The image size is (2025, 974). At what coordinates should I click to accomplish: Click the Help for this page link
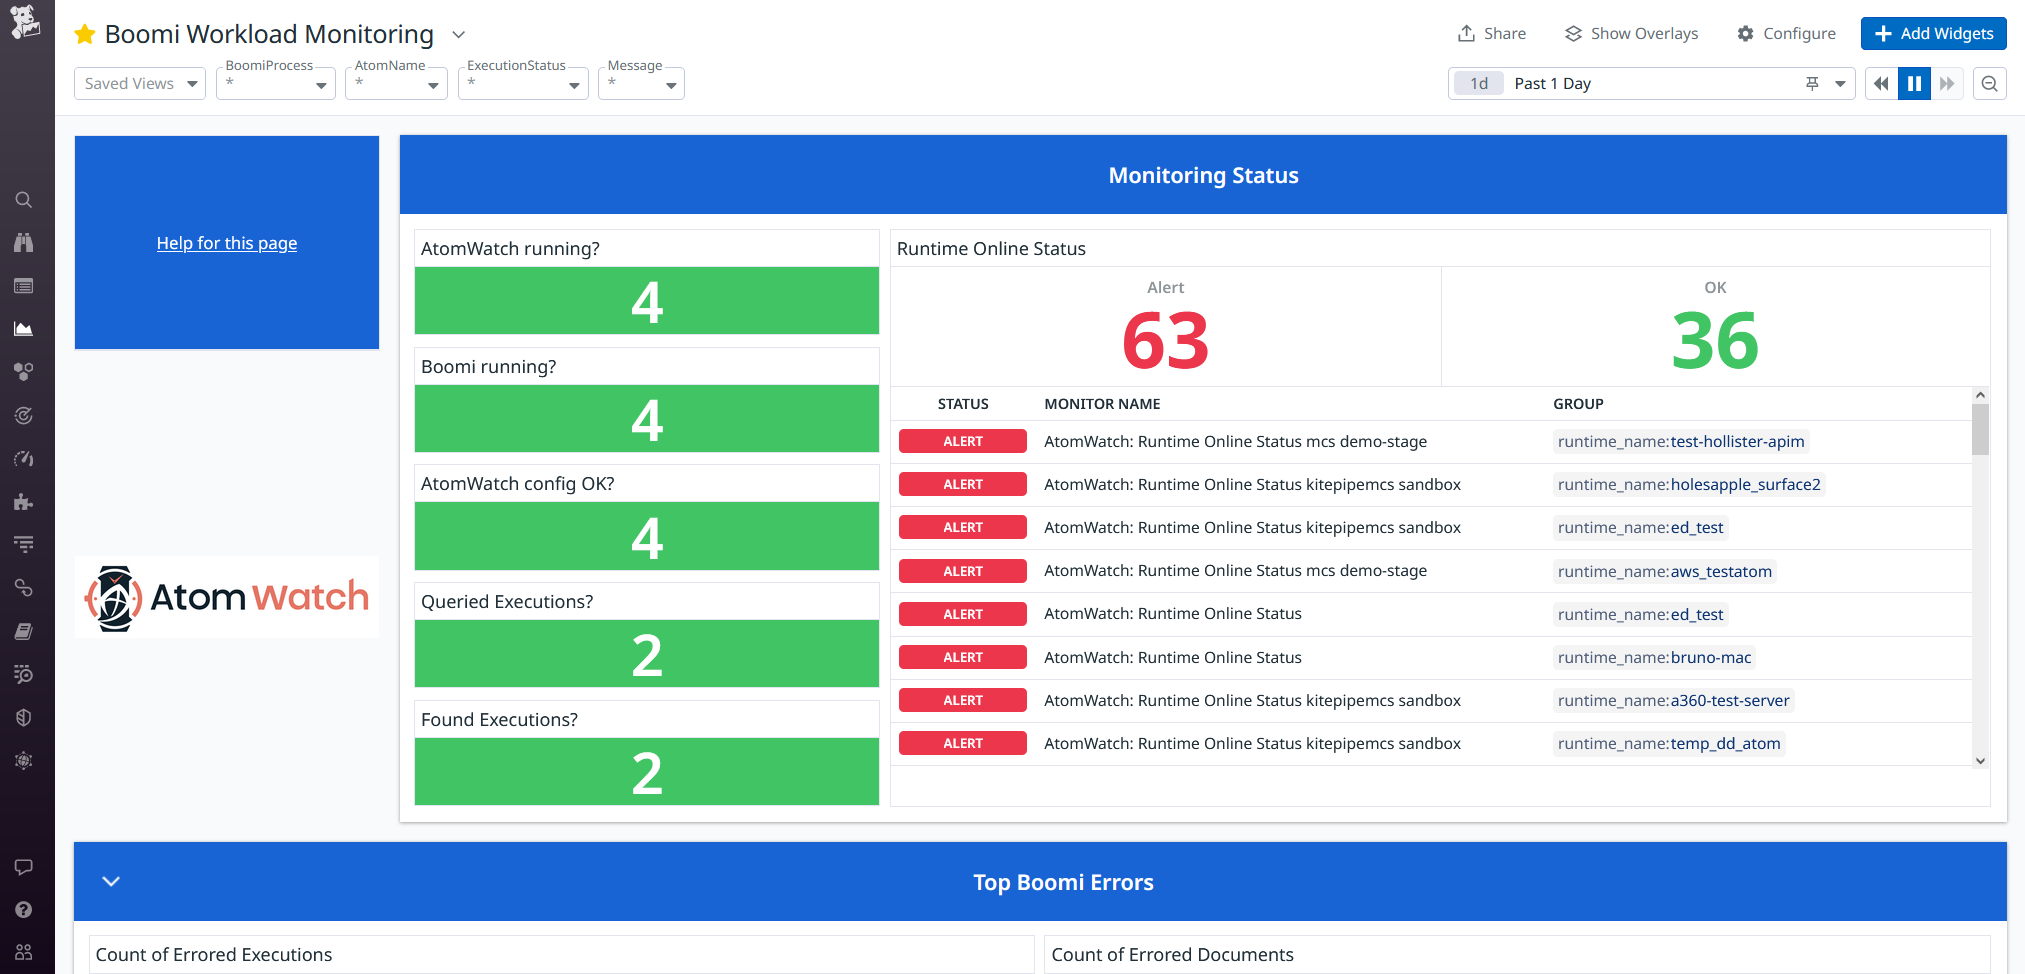[226, 243]
